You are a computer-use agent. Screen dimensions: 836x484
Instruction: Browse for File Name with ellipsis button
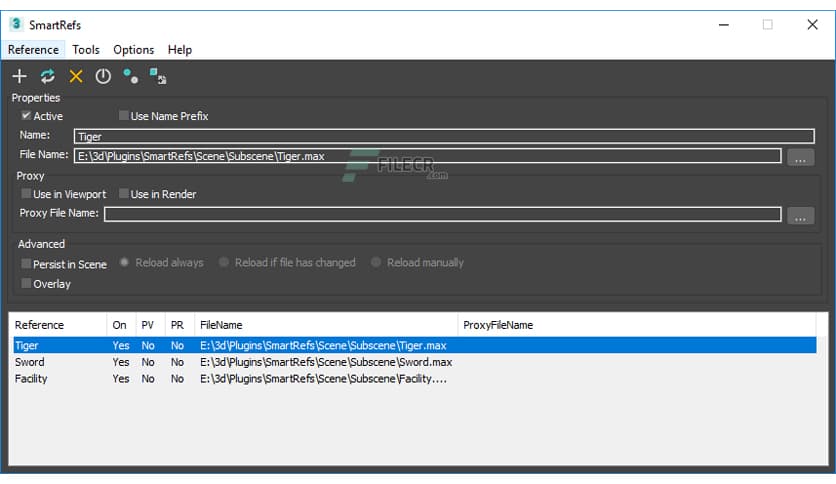pyautogui.click(x=800, y=157)
